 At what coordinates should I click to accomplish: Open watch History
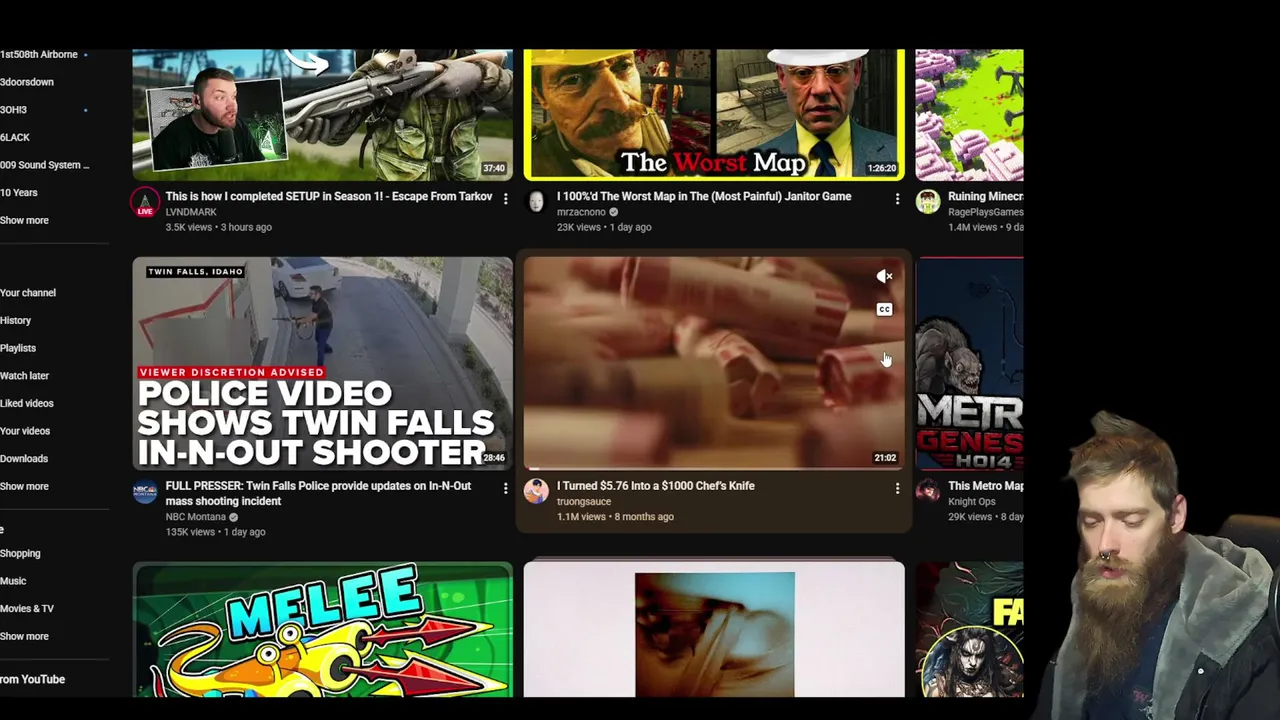click(x=16, y=320)
